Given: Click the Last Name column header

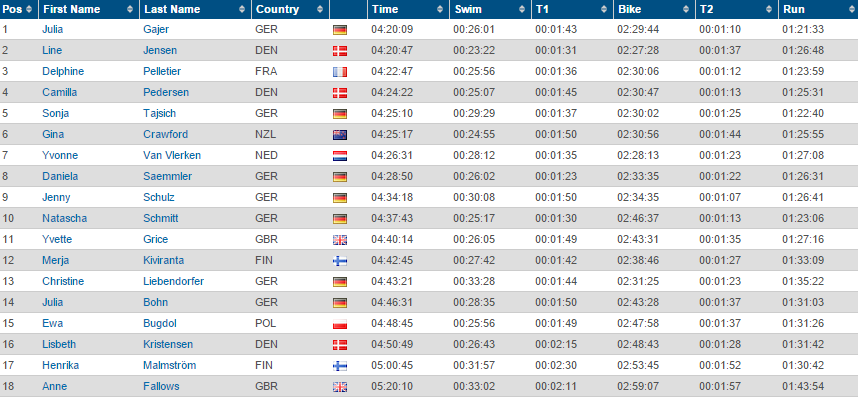Looking at the screenshot, I should [x=195, y=9].
